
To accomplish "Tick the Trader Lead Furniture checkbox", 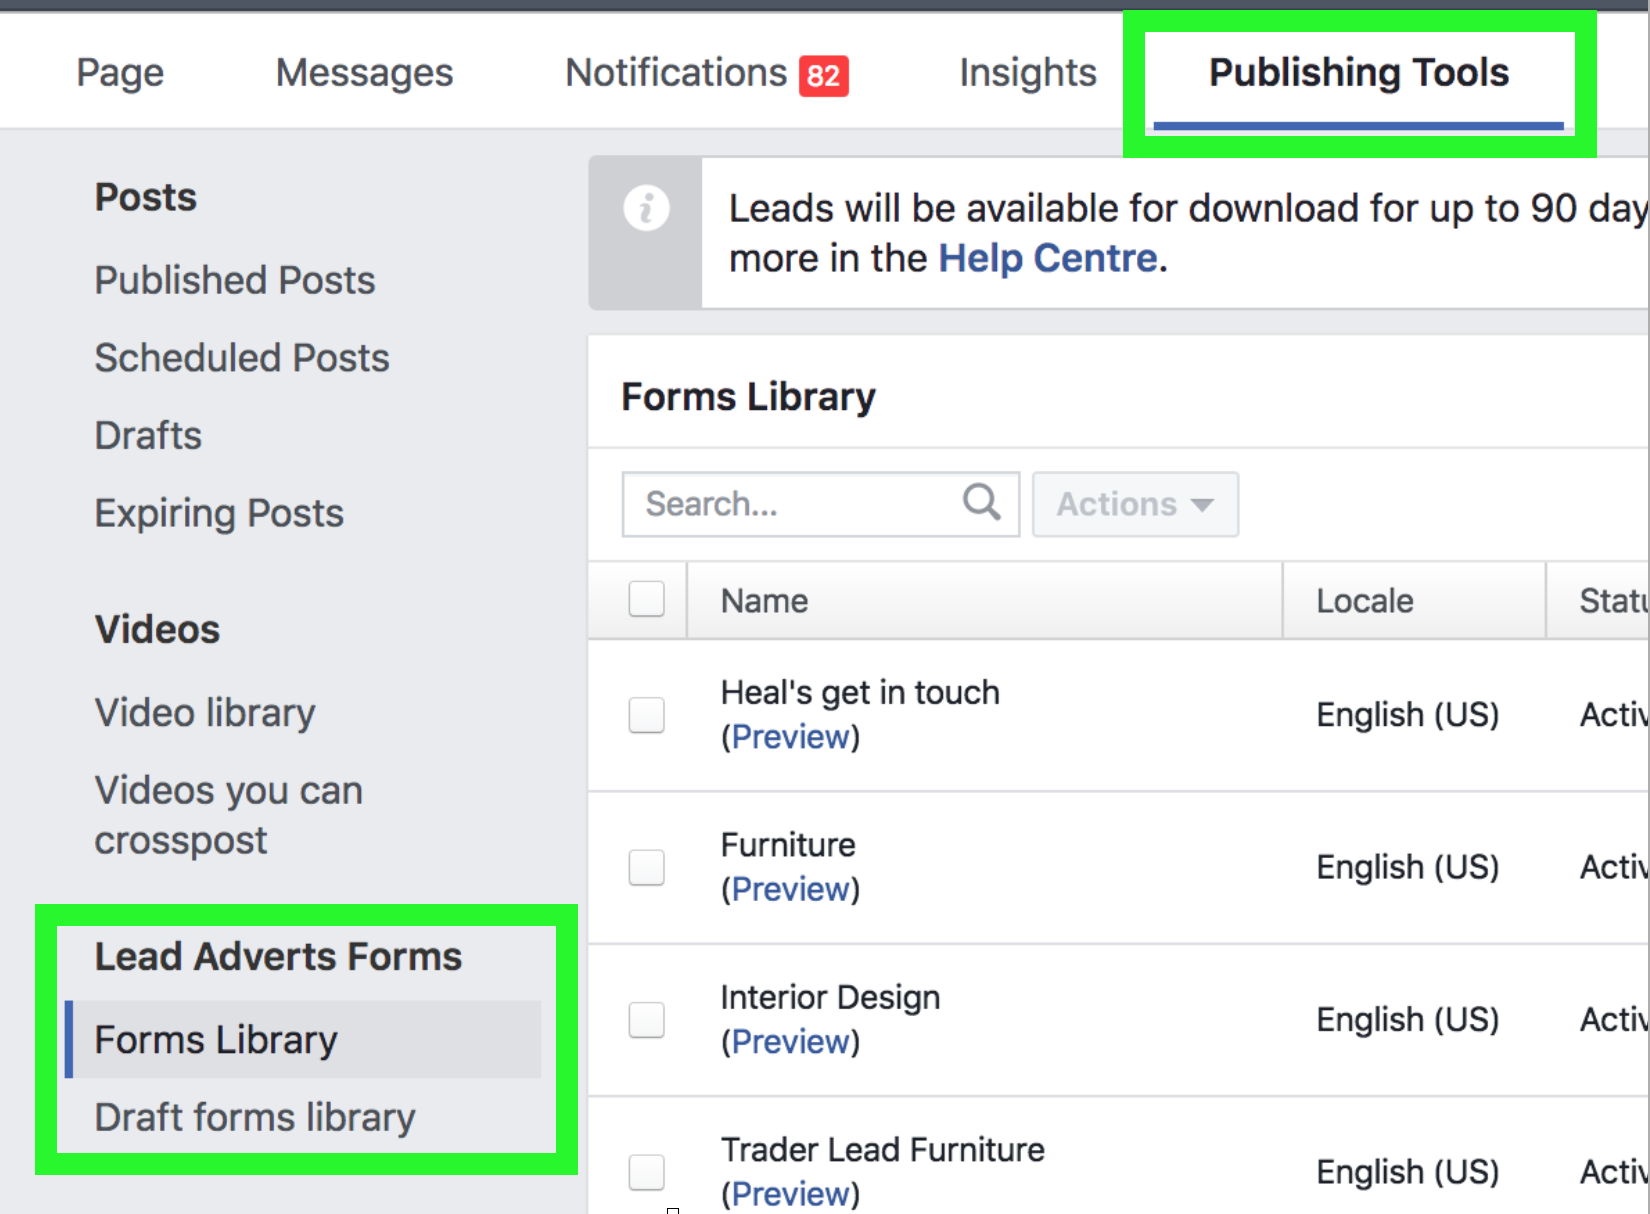I will pyautogui.click(x=646, y=1172).
